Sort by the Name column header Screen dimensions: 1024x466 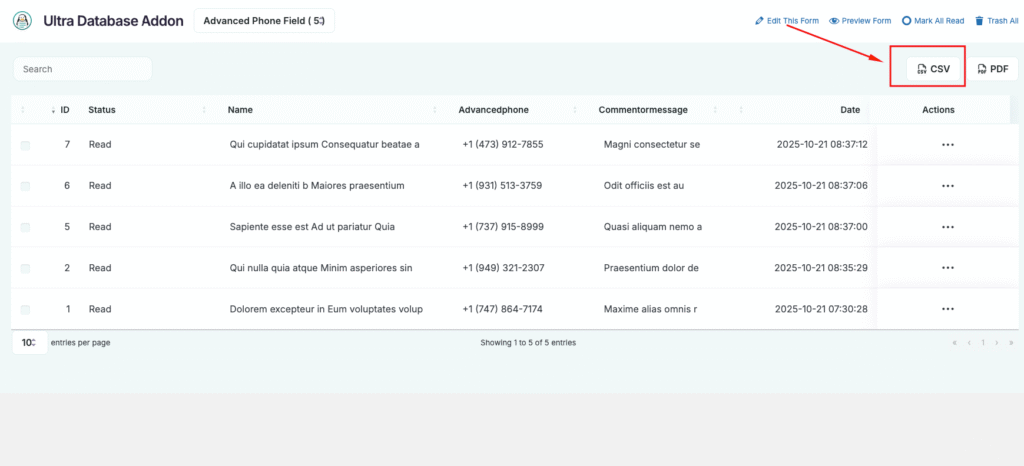[240, 110]
